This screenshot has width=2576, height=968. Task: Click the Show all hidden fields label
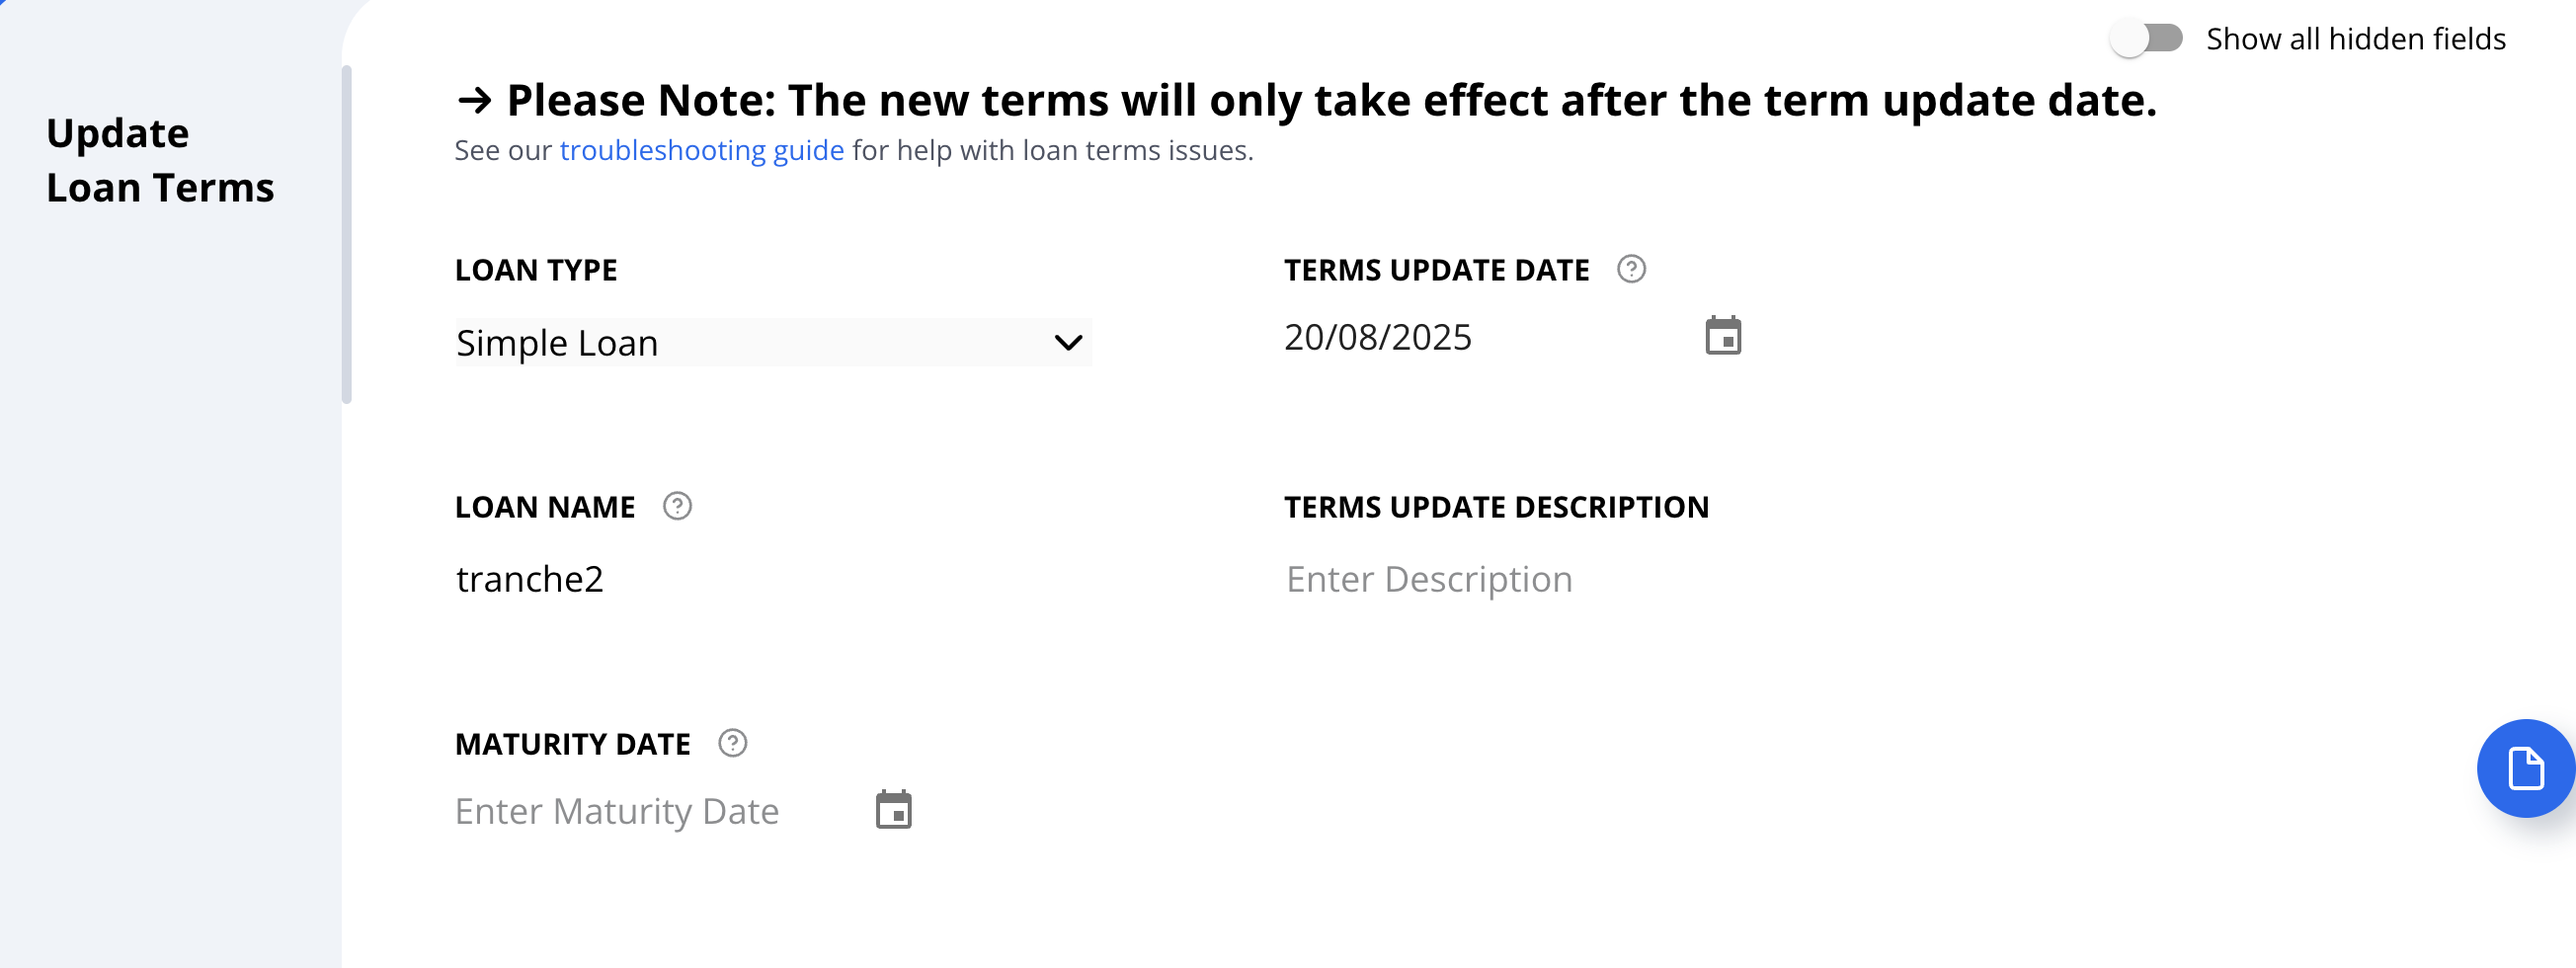[x=2355, y=39]
